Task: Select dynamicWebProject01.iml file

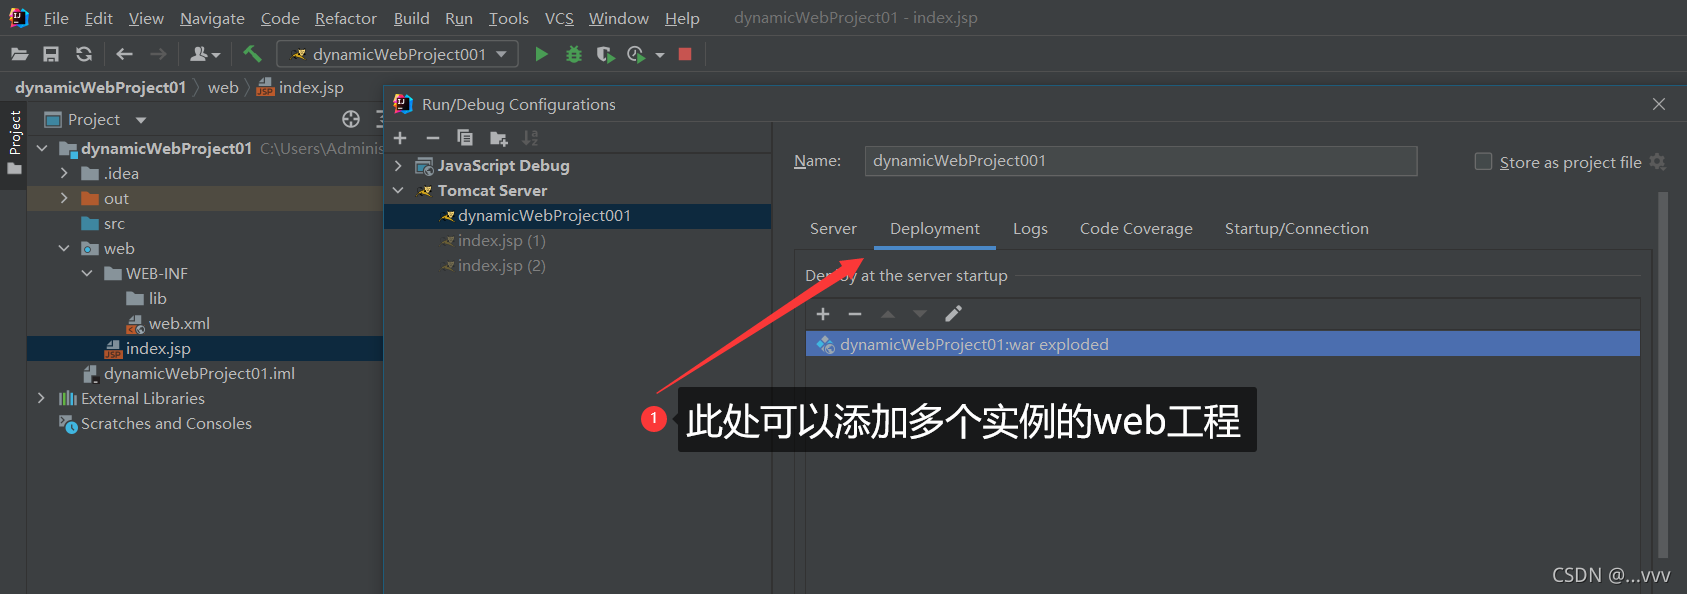Action: click(189, 373)
